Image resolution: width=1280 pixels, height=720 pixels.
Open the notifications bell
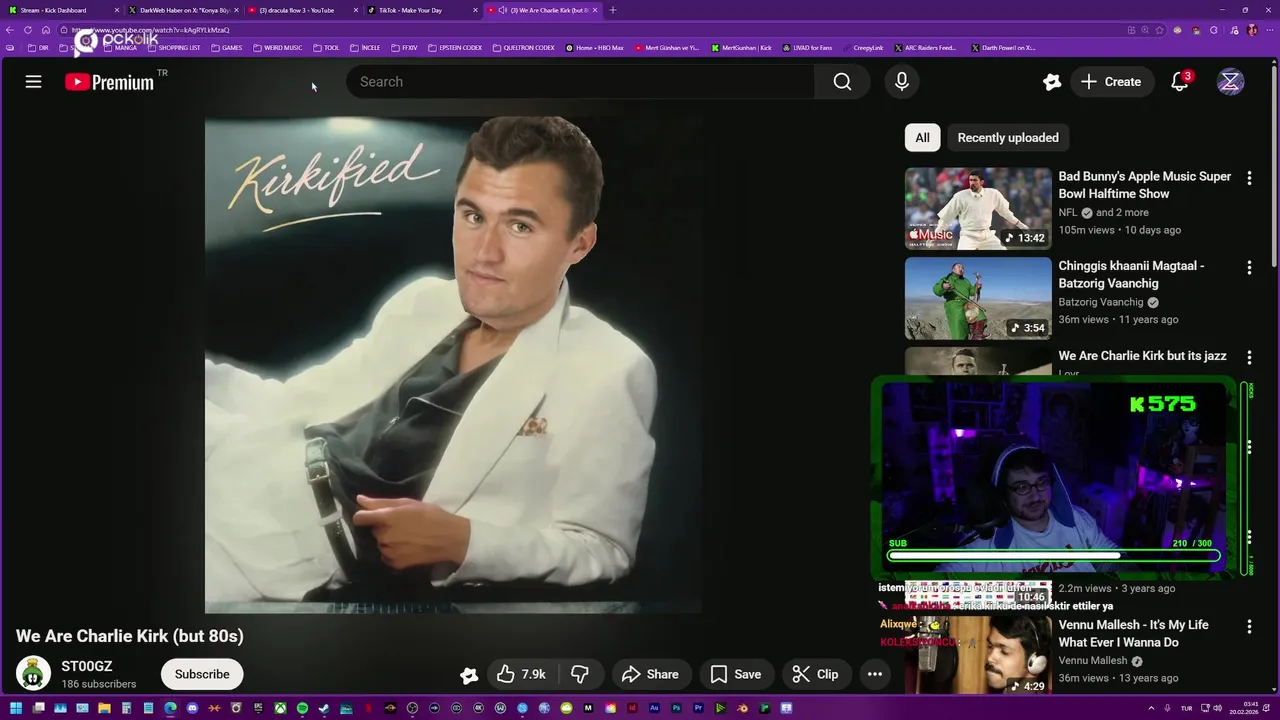click(1180, 82)
